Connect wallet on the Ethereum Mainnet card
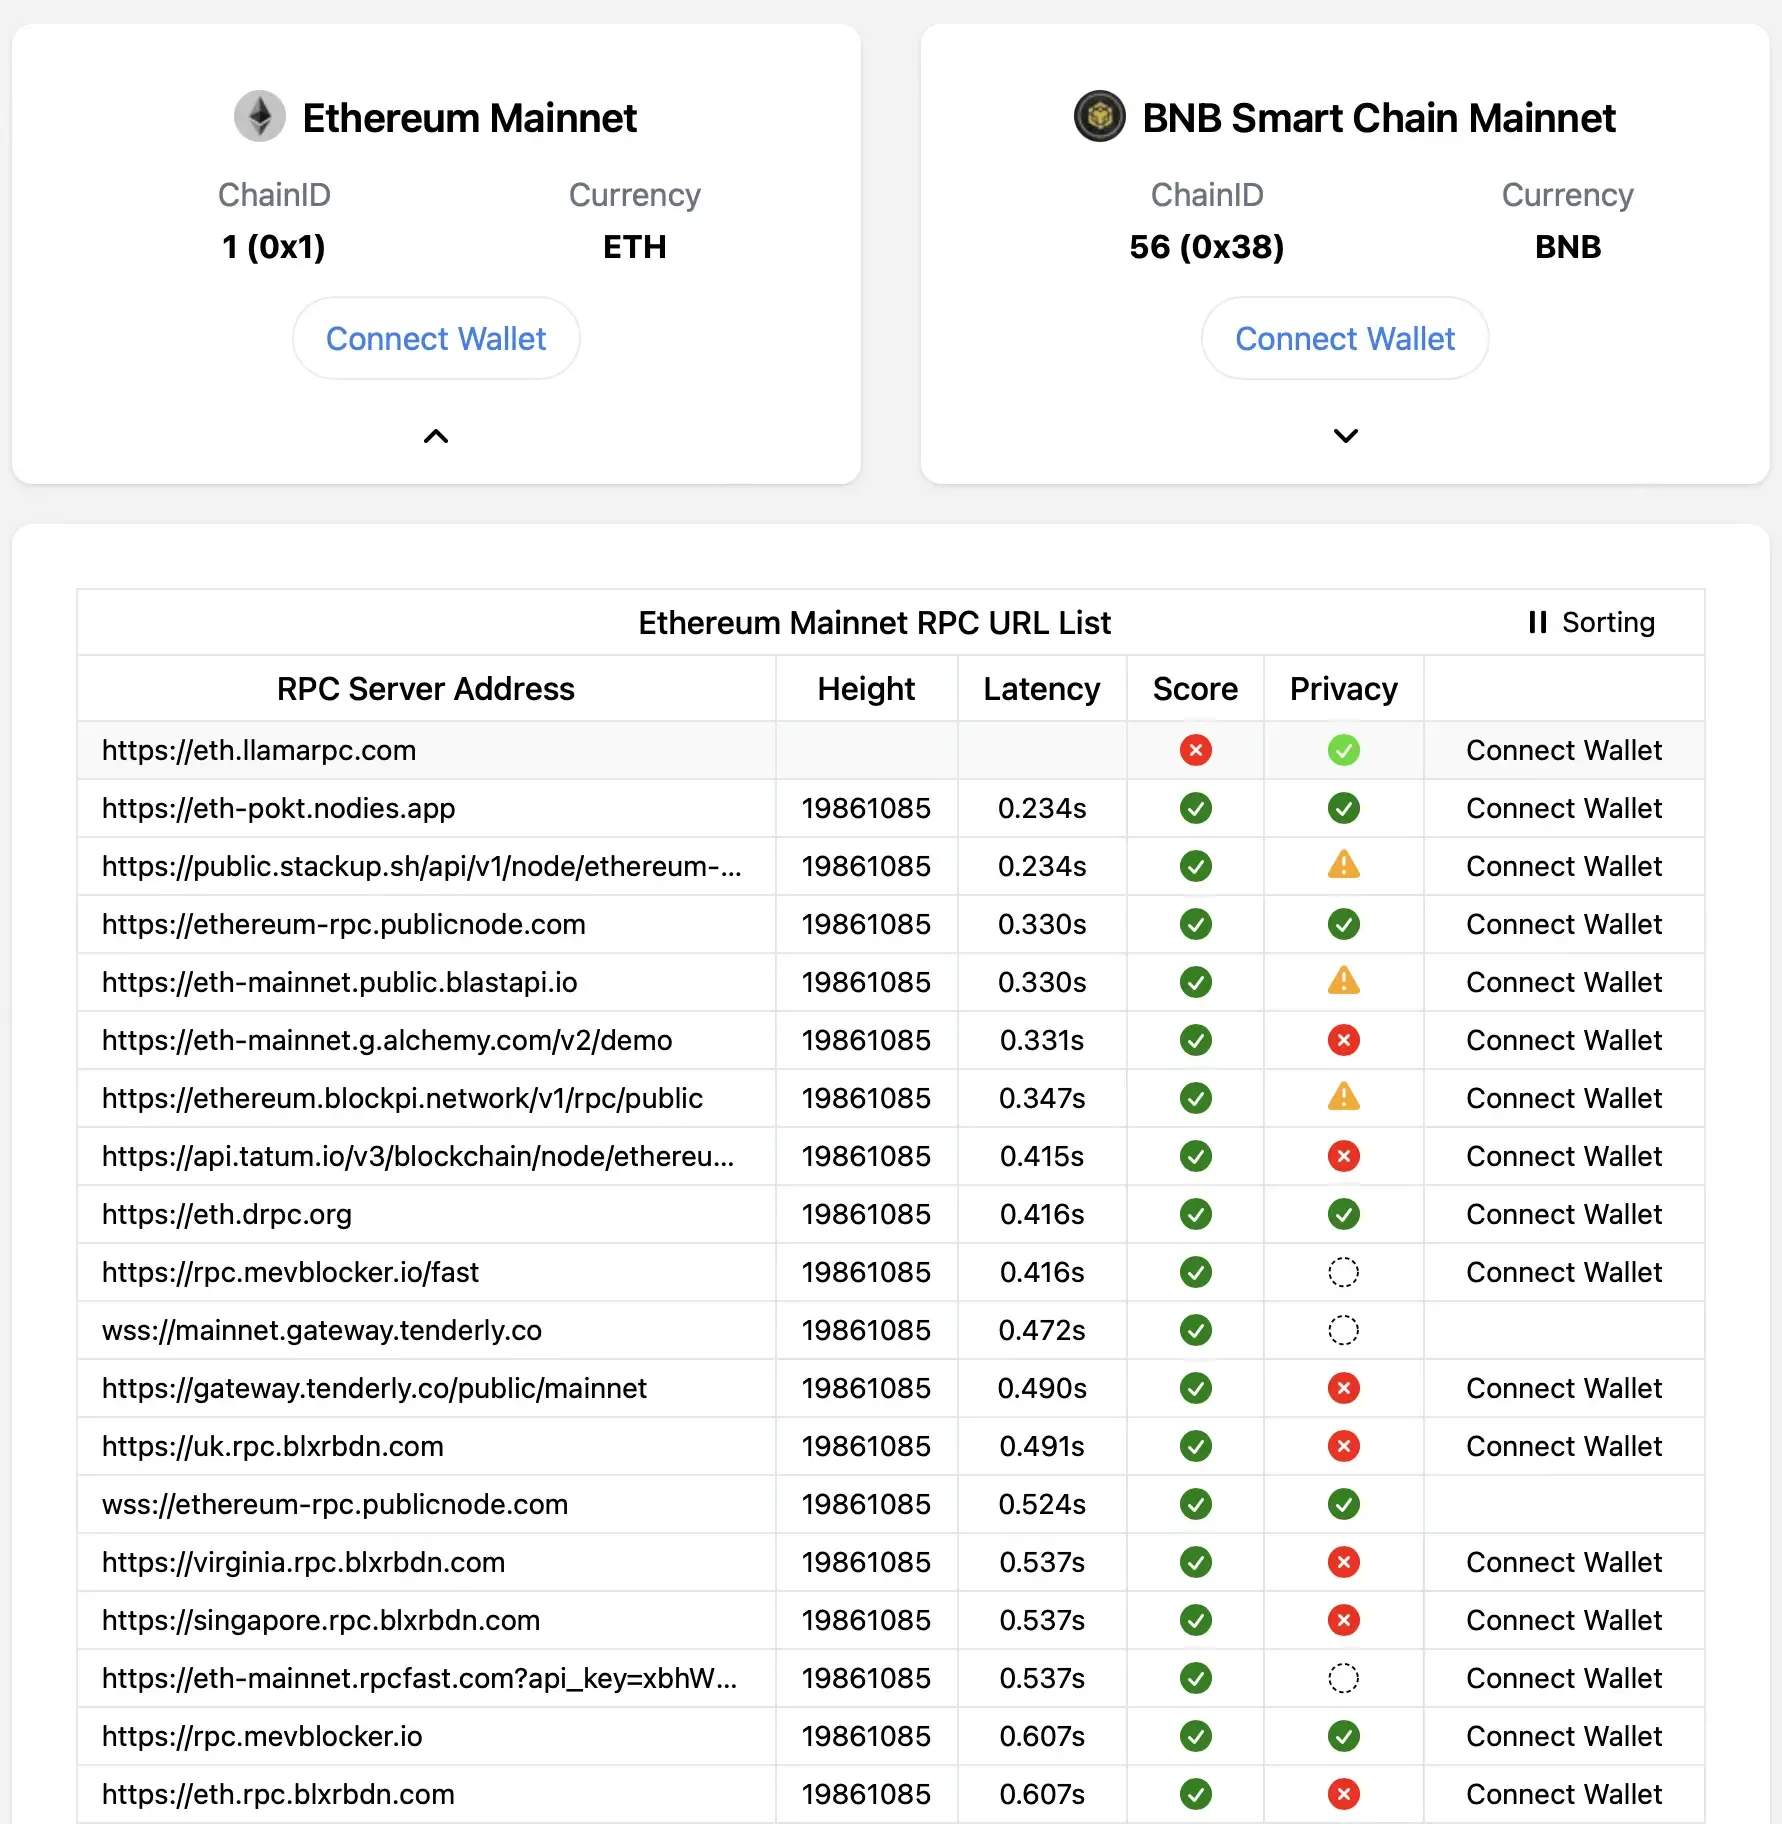This screenshot has height=1824, width=1782. click(436, 339)
